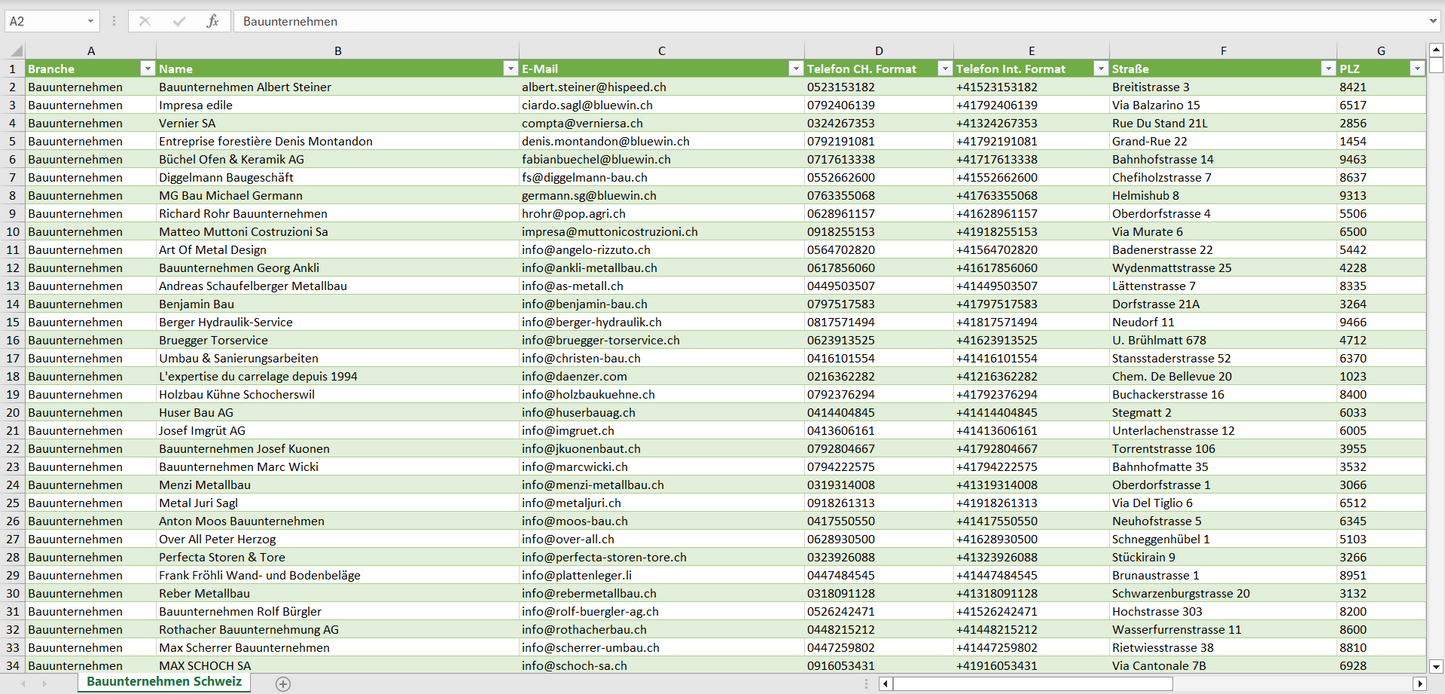Click the horizontal scrollbar right arrow

tap(1419, 684)
